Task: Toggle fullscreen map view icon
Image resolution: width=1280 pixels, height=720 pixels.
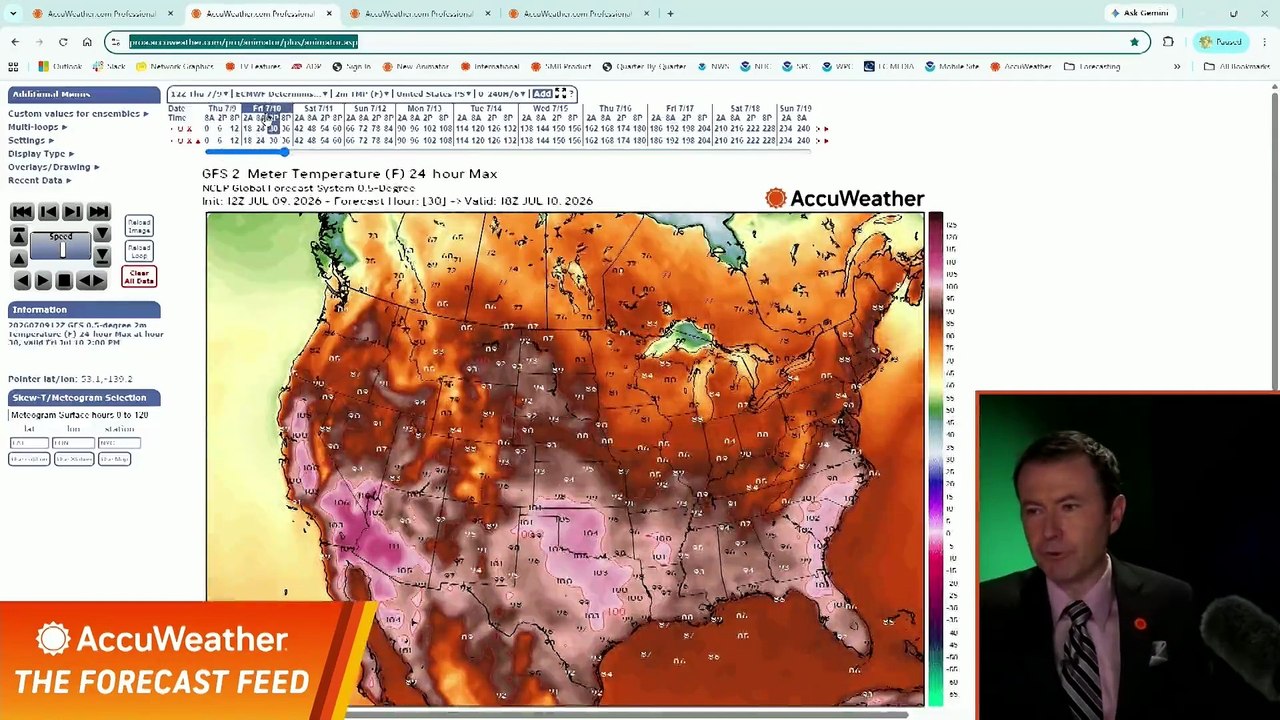Action: 560,94
